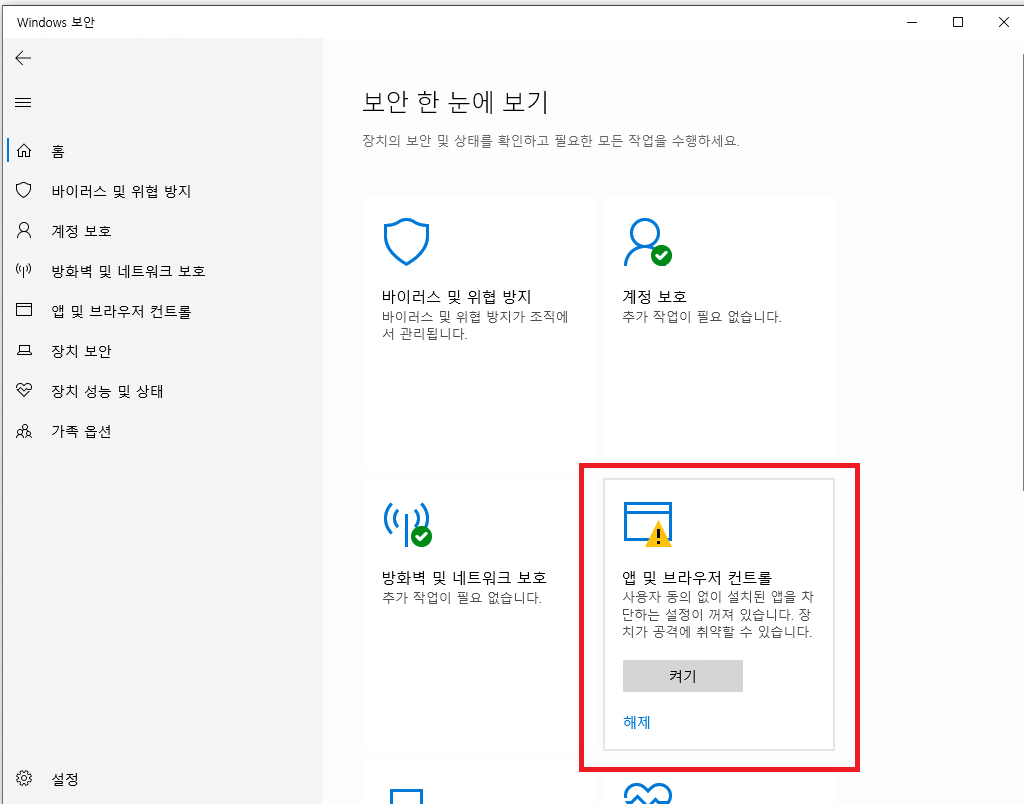This screenshot has height=804, width=1024.
Task: Click the 보안 한 눈에 보기 heading
Action: tap(455, 102)
